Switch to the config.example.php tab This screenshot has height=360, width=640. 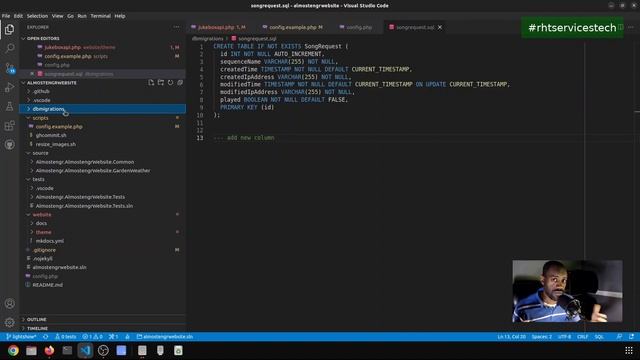293,27
